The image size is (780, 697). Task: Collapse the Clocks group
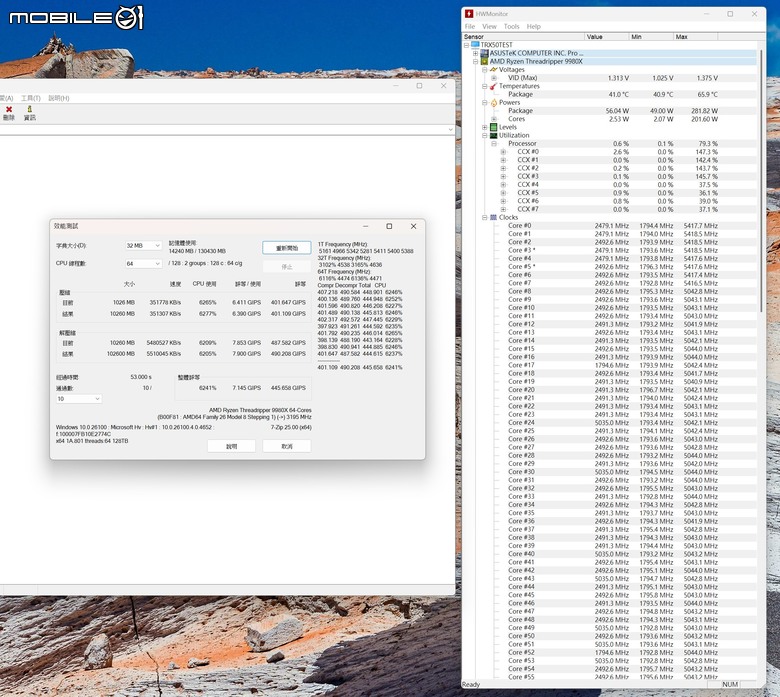[x=485, y=217]
